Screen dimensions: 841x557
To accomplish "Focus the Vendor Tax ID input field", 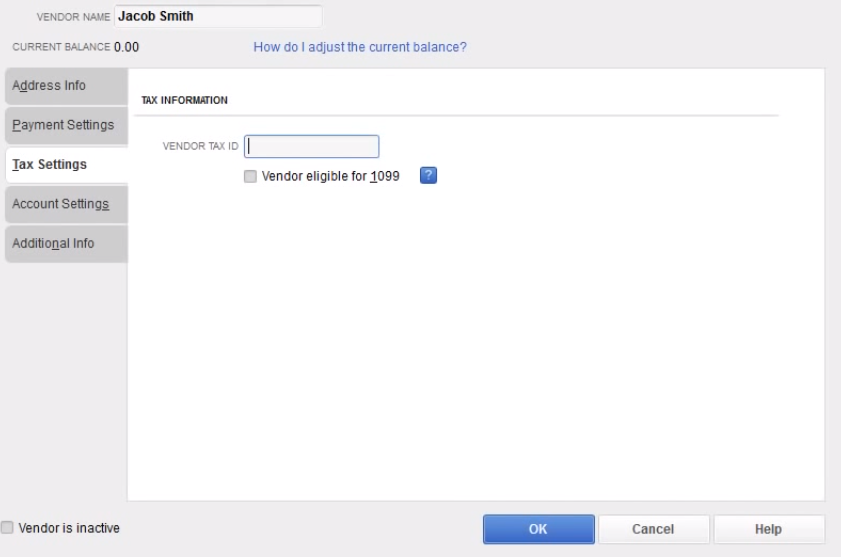I will (x=312, y=146).
